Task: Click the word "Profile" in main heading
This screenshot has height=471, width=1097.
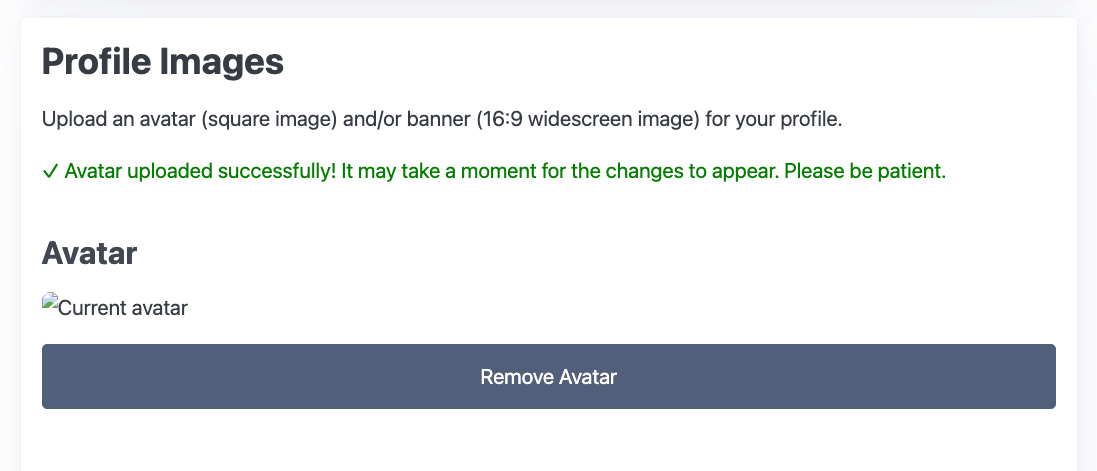Action: coord(96,63)
